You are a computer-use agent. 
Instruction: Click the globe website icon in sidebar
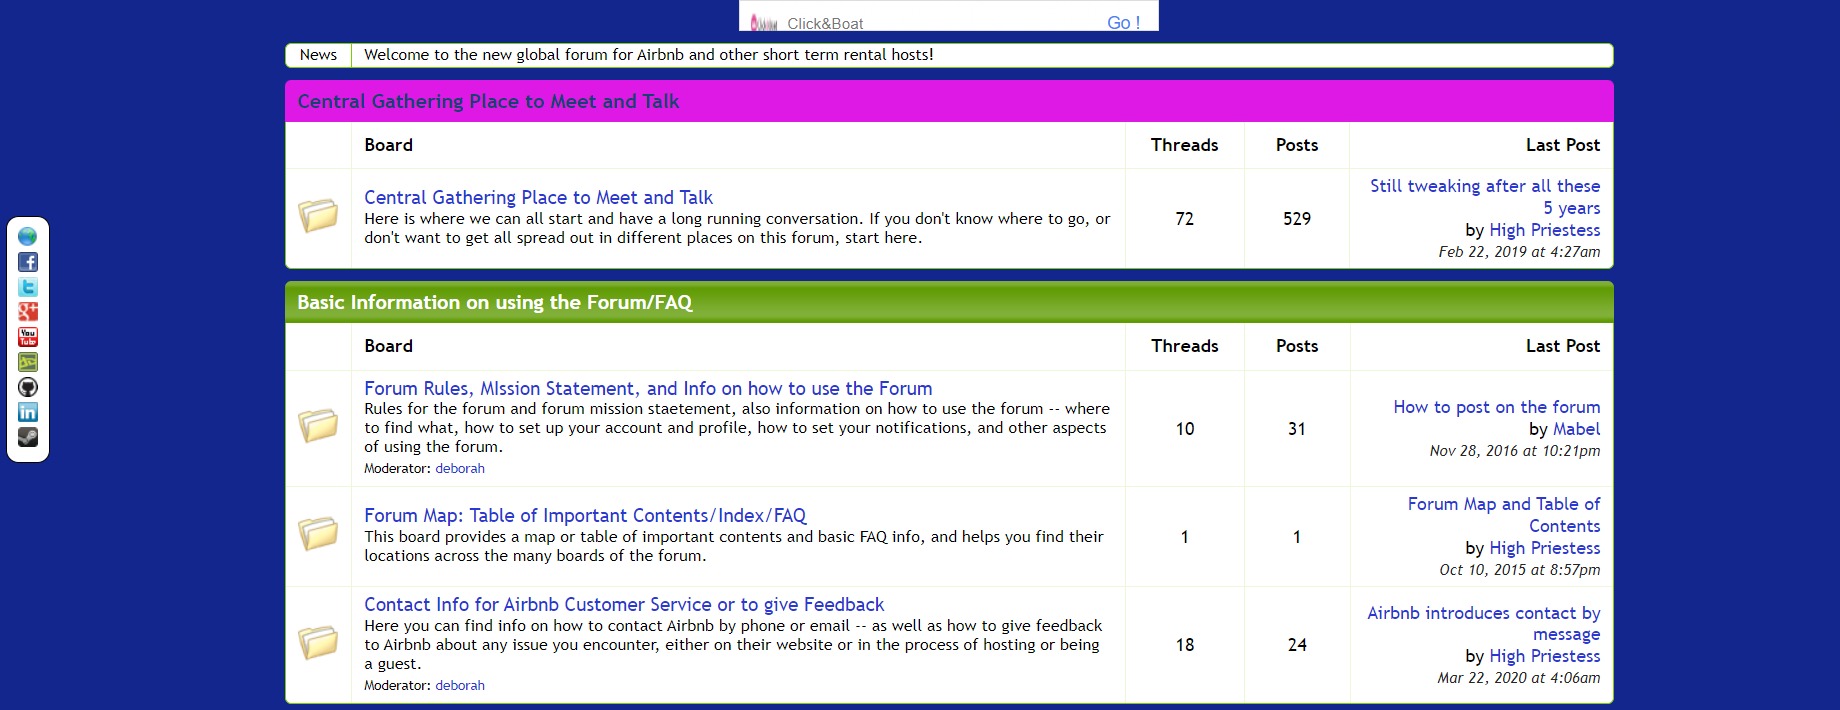28,237
